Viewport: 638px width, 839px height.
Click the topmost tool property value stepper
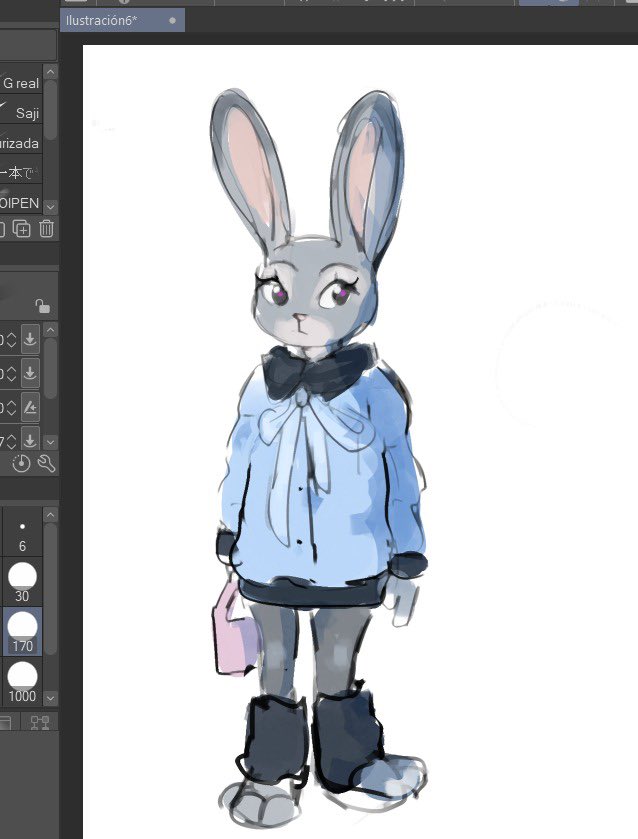tap(12, 339)
